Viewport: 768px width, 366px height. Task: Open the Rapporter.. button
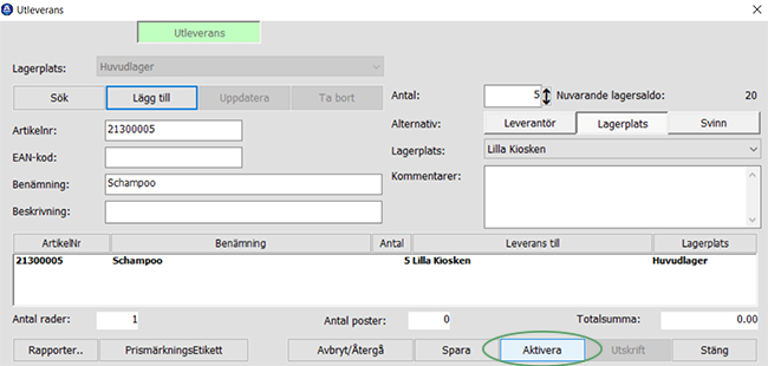[x=55, y=350]
